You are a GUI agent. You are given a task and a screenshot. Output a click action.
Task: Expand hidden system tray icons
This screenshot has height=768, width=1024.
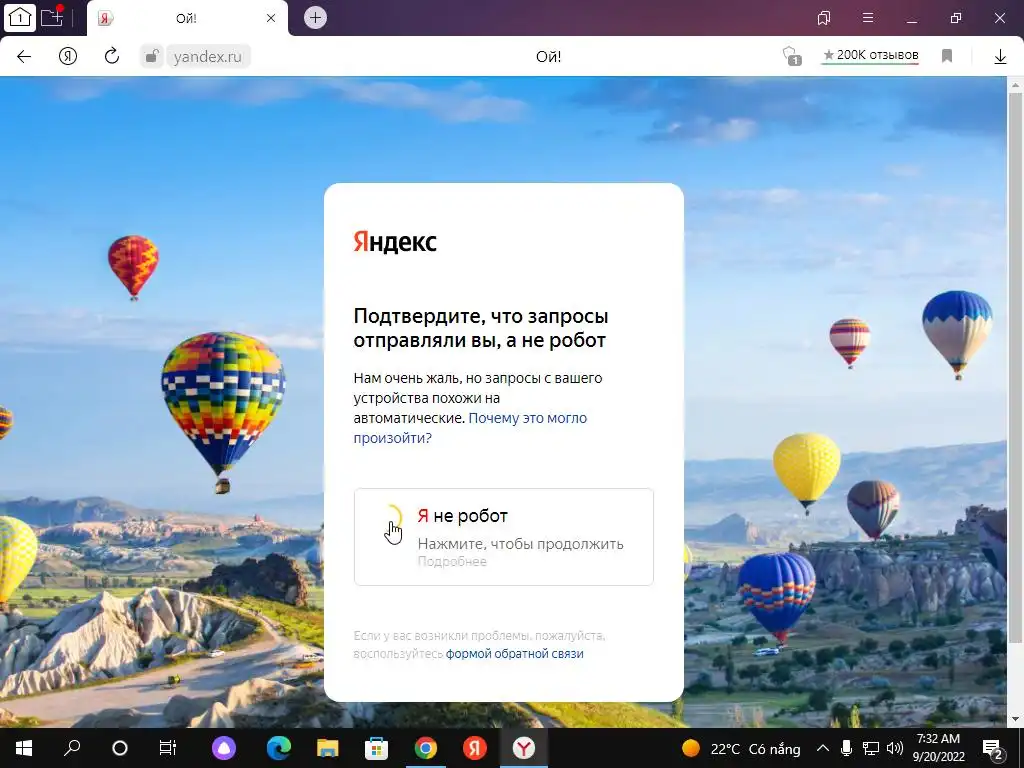[x=823, y=748]
